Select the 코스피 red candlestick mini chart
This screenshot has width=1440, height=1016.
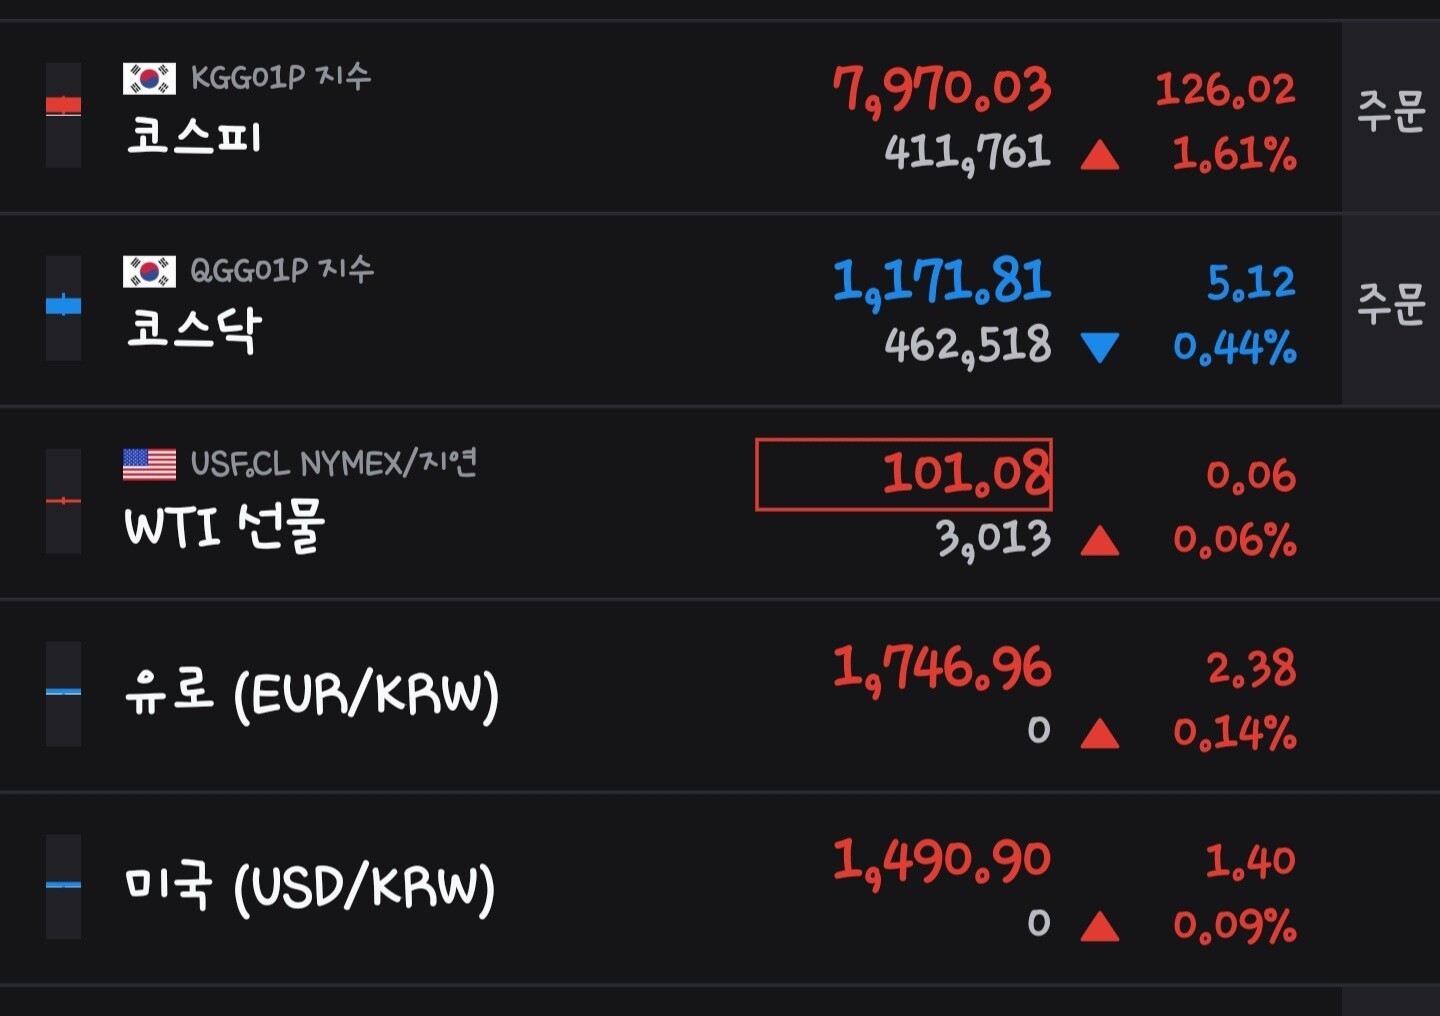point(64,115)
